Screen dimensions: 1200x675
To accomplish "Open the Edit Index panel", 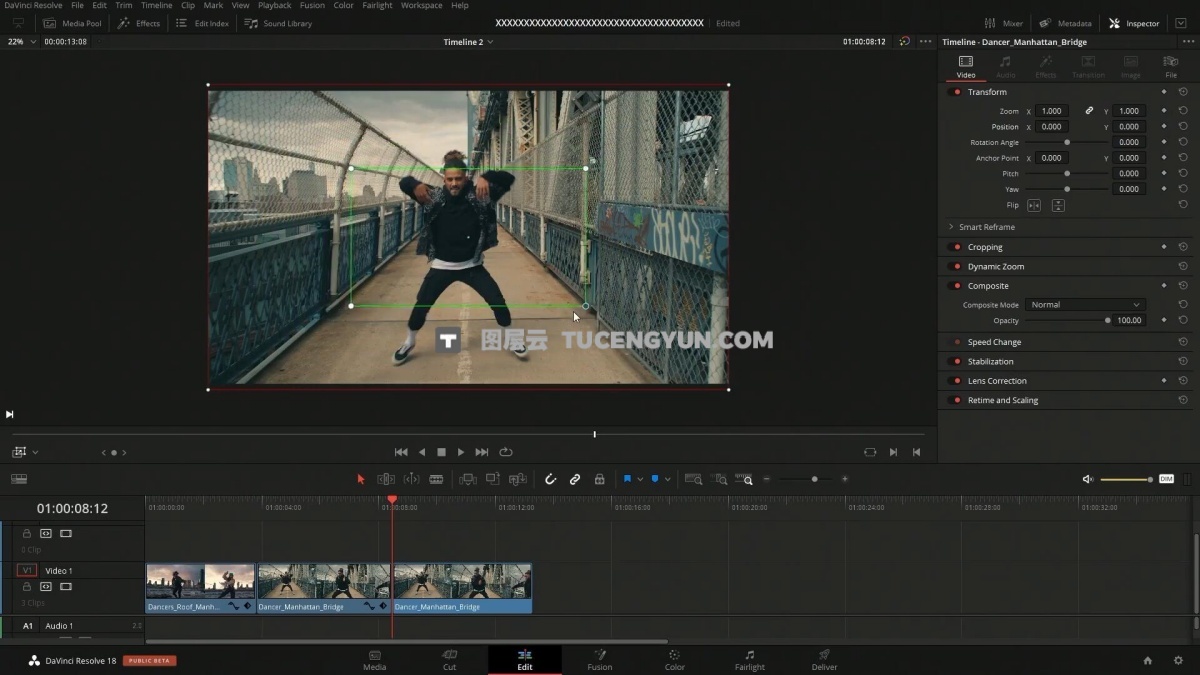I will [x=202, y=23].
